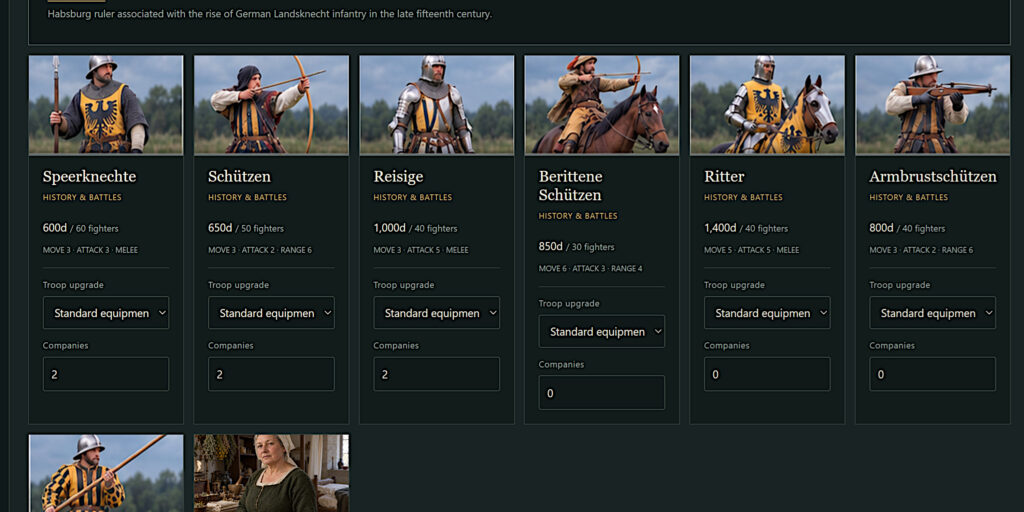Click the 850d / 30 fighters cost text
This screenshot has width=1024, height=512.
pos(577,246)
